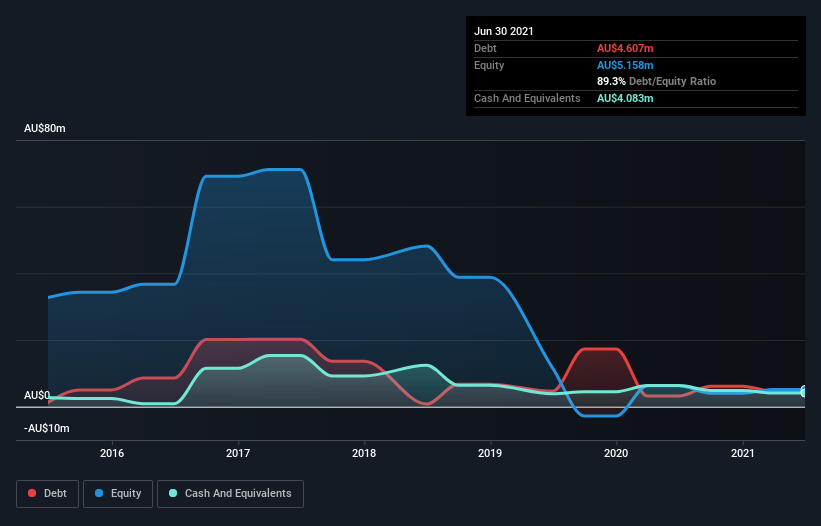Image resolution: width=821 pixels, height=526 pixels.
Task: Click the 2017 x-axis label
Action: click(x=238, y=453)
